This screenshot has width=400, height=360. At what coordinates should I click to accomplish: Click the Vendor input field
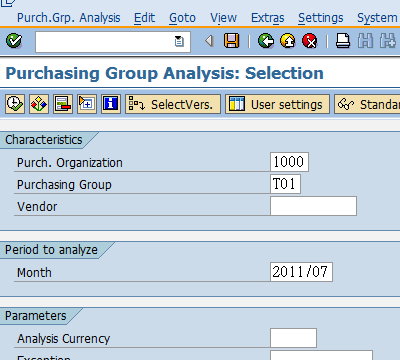click(313, 206)
